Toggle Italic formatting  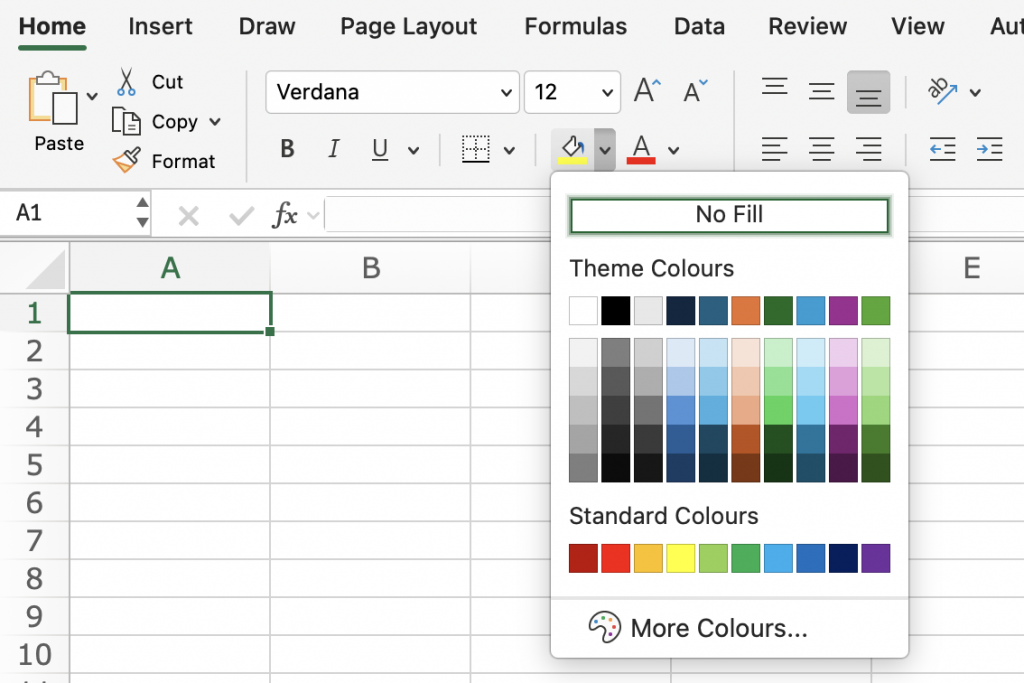(x=334, y=150)
